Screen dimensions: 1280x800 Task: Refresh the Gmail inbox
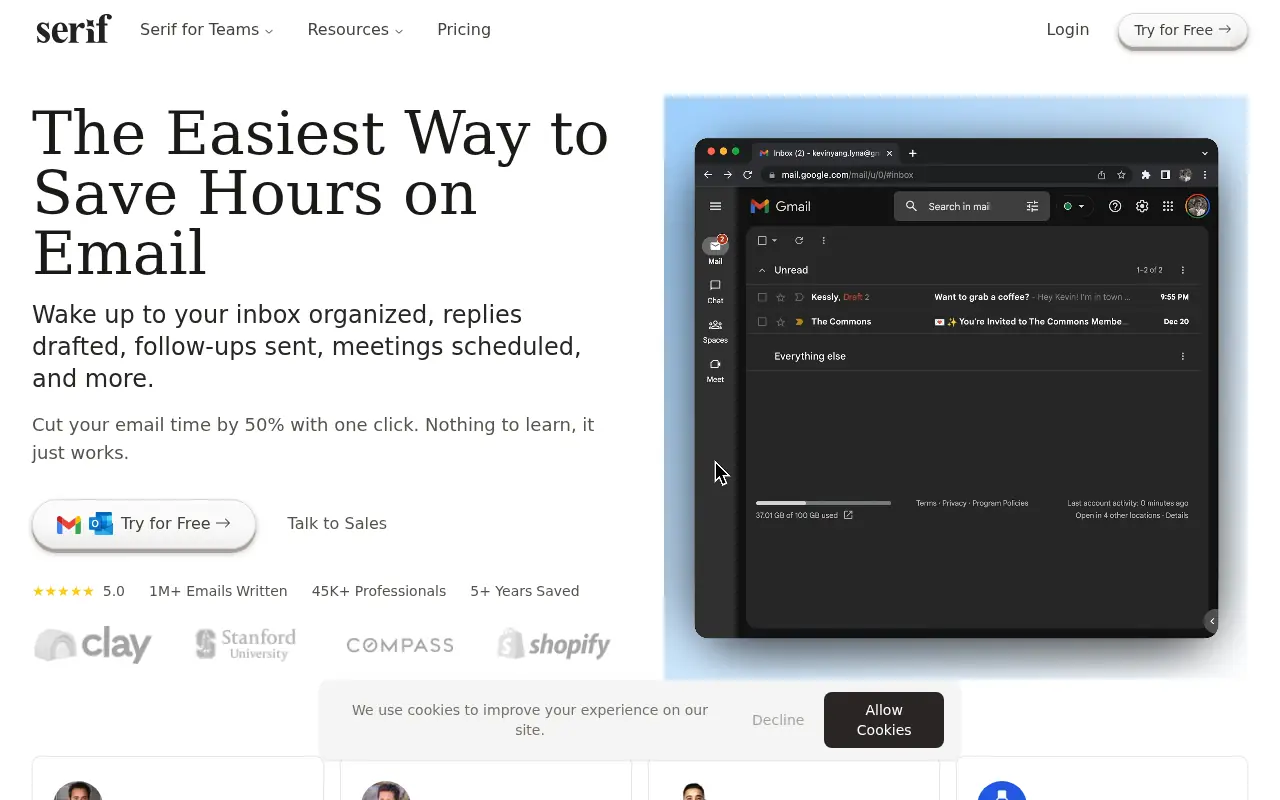click(x=799, y=240)
